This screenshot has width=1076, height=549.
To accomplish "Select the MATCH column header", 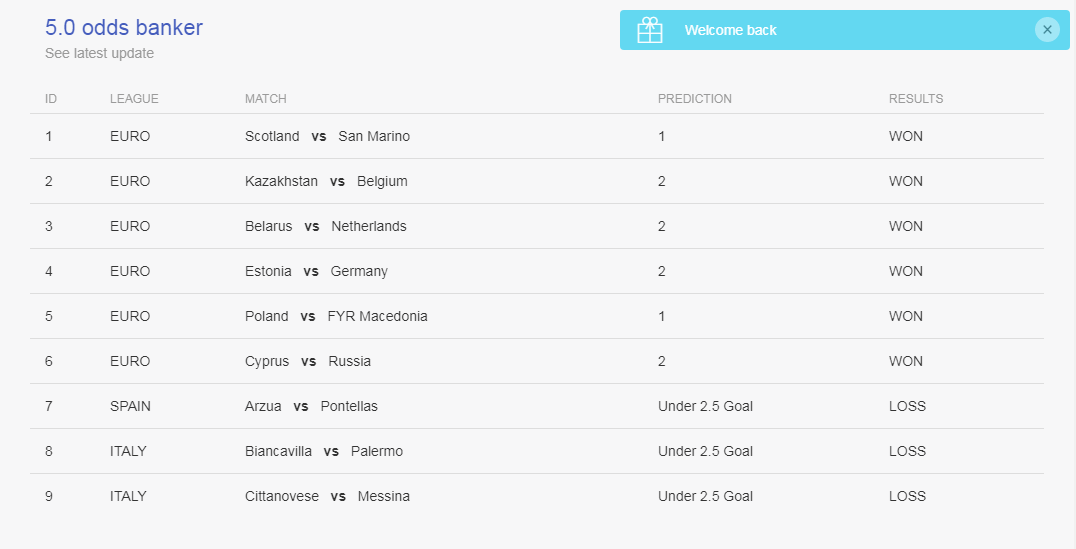I will [x=266, y=99].
